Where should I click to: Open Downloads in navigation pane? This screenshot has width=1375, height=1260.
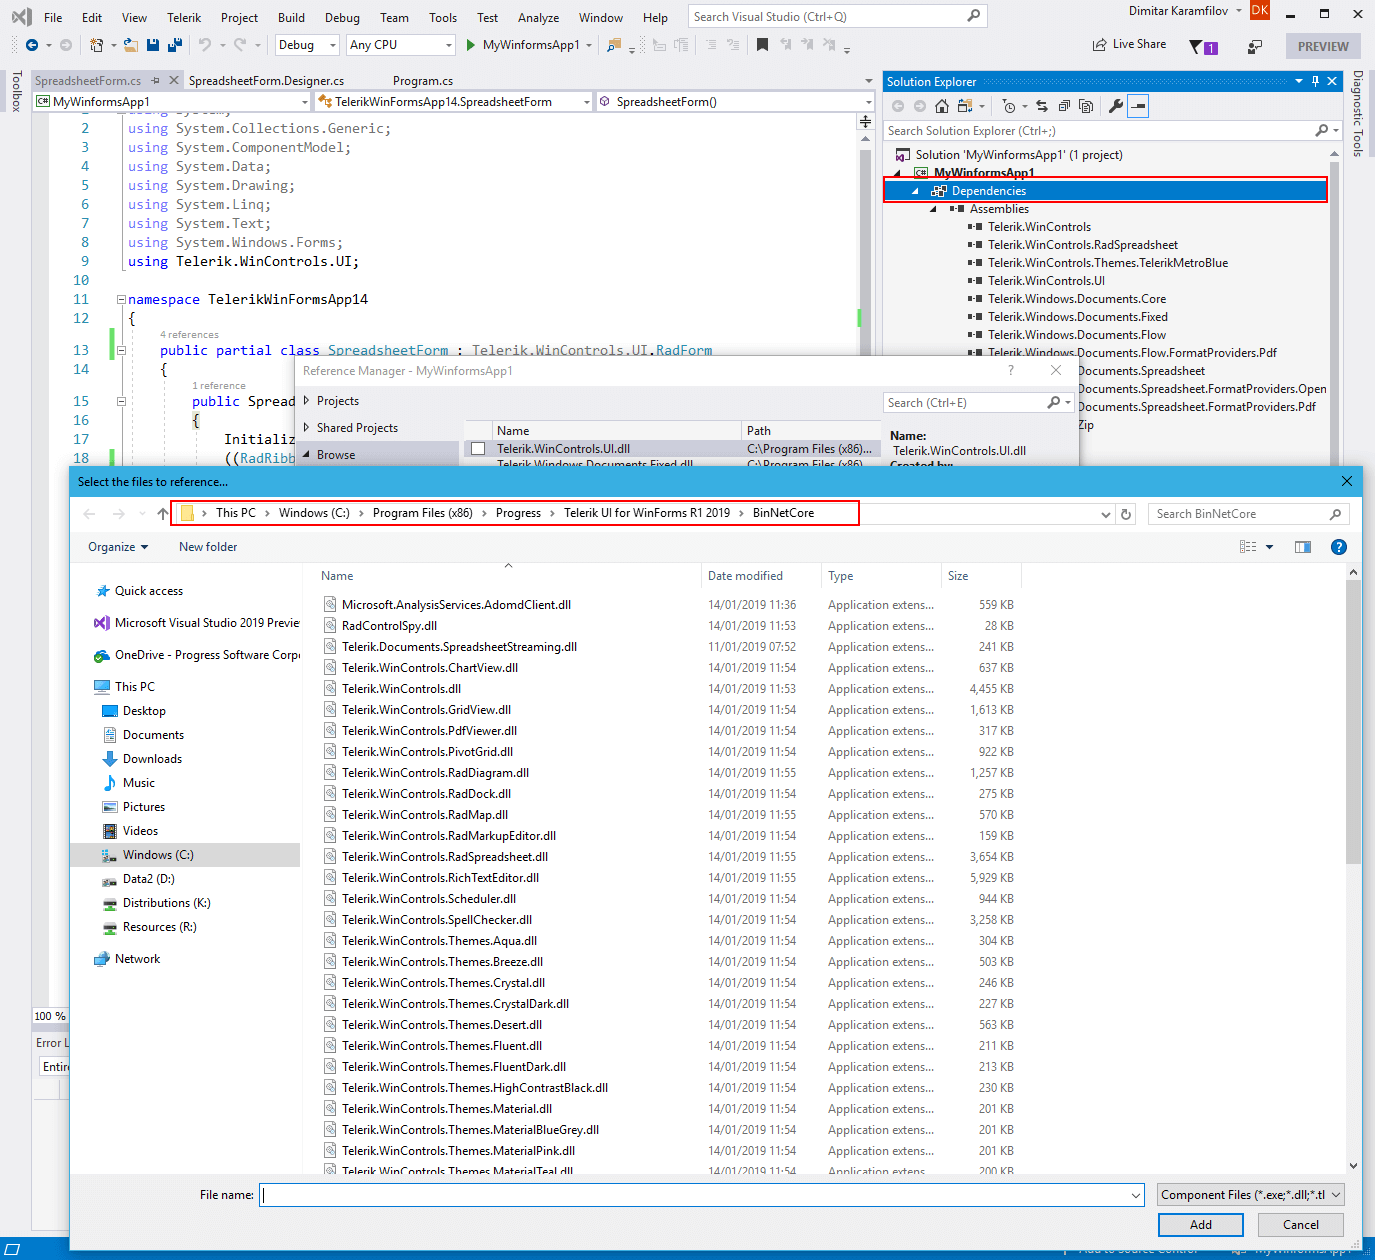click(152, 759)
